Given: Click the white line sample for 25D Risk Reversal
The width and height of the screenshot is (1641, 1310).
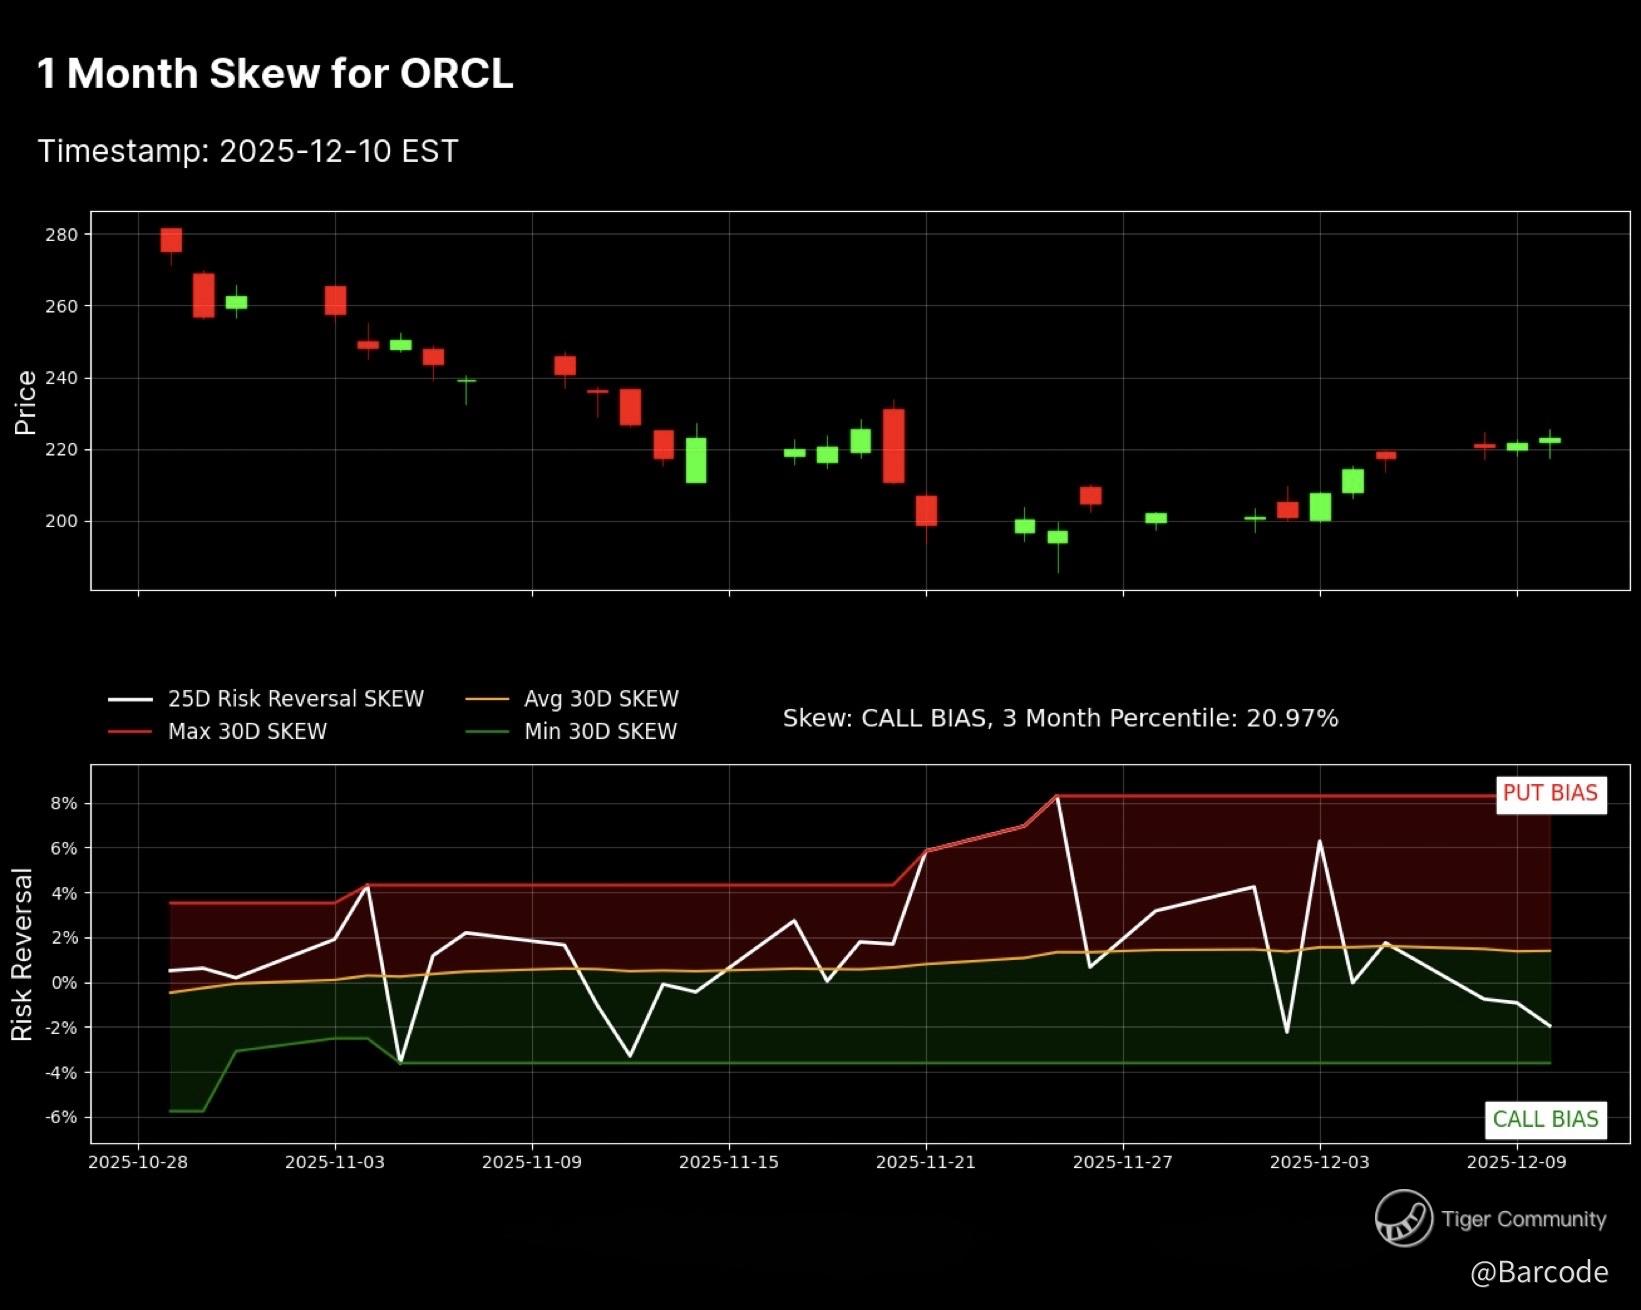Looking at the screenshot, I should (x=131, y=700).
